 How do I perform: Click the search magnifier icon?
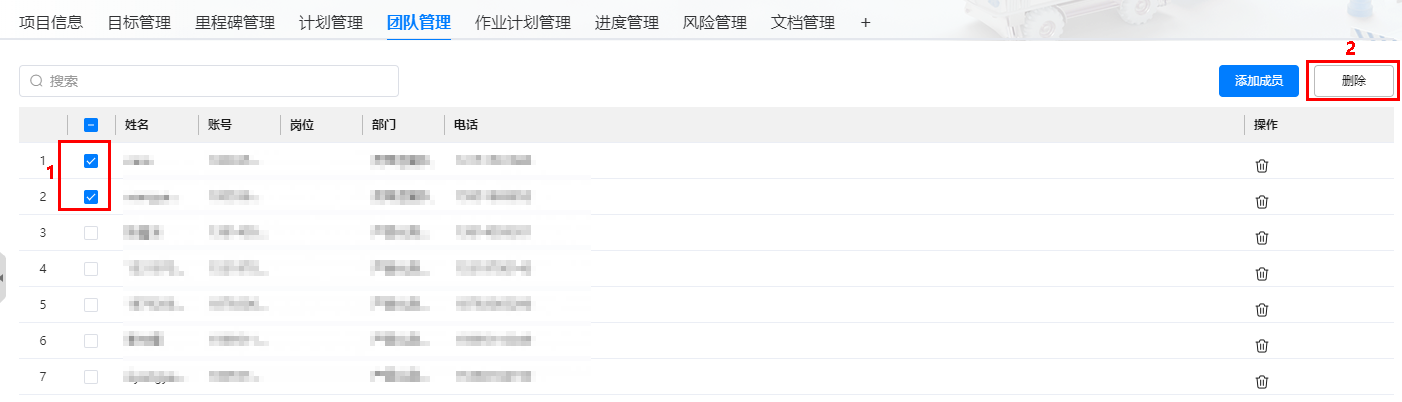36,81
